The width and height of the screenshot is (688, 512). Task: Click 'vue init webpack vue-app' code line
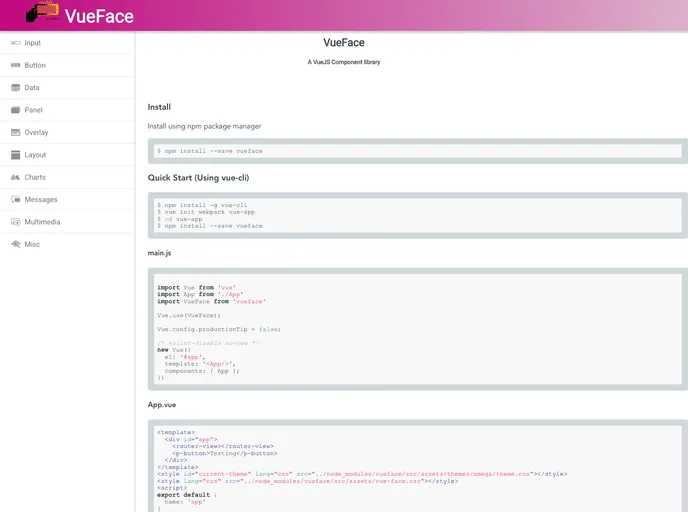[206, 212]
